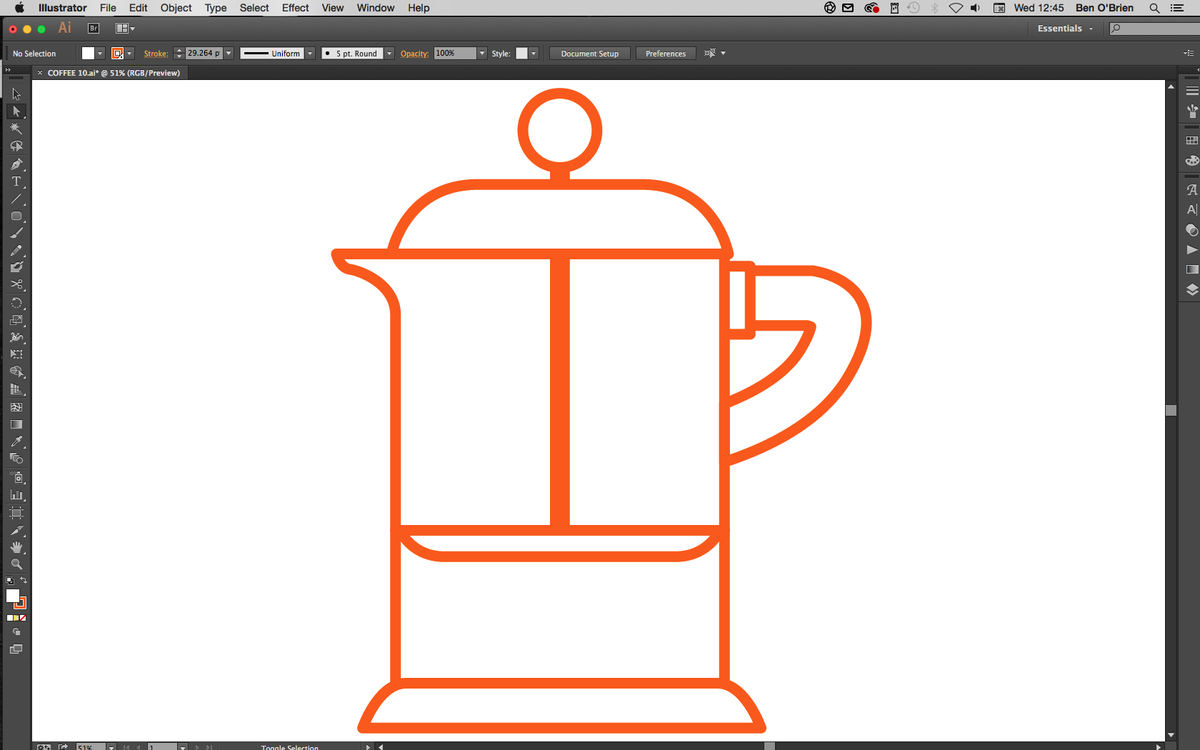Screen dimensions: 1200x750
Task: Open the stroke weight dropdown
Action: tap(227, 53)
